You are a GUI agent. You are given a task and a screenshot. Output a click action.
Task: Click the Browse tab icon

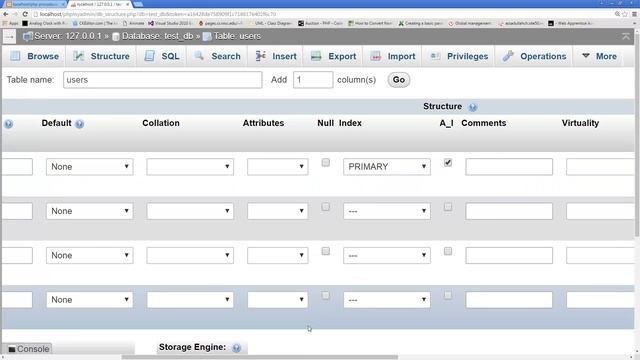16,56
